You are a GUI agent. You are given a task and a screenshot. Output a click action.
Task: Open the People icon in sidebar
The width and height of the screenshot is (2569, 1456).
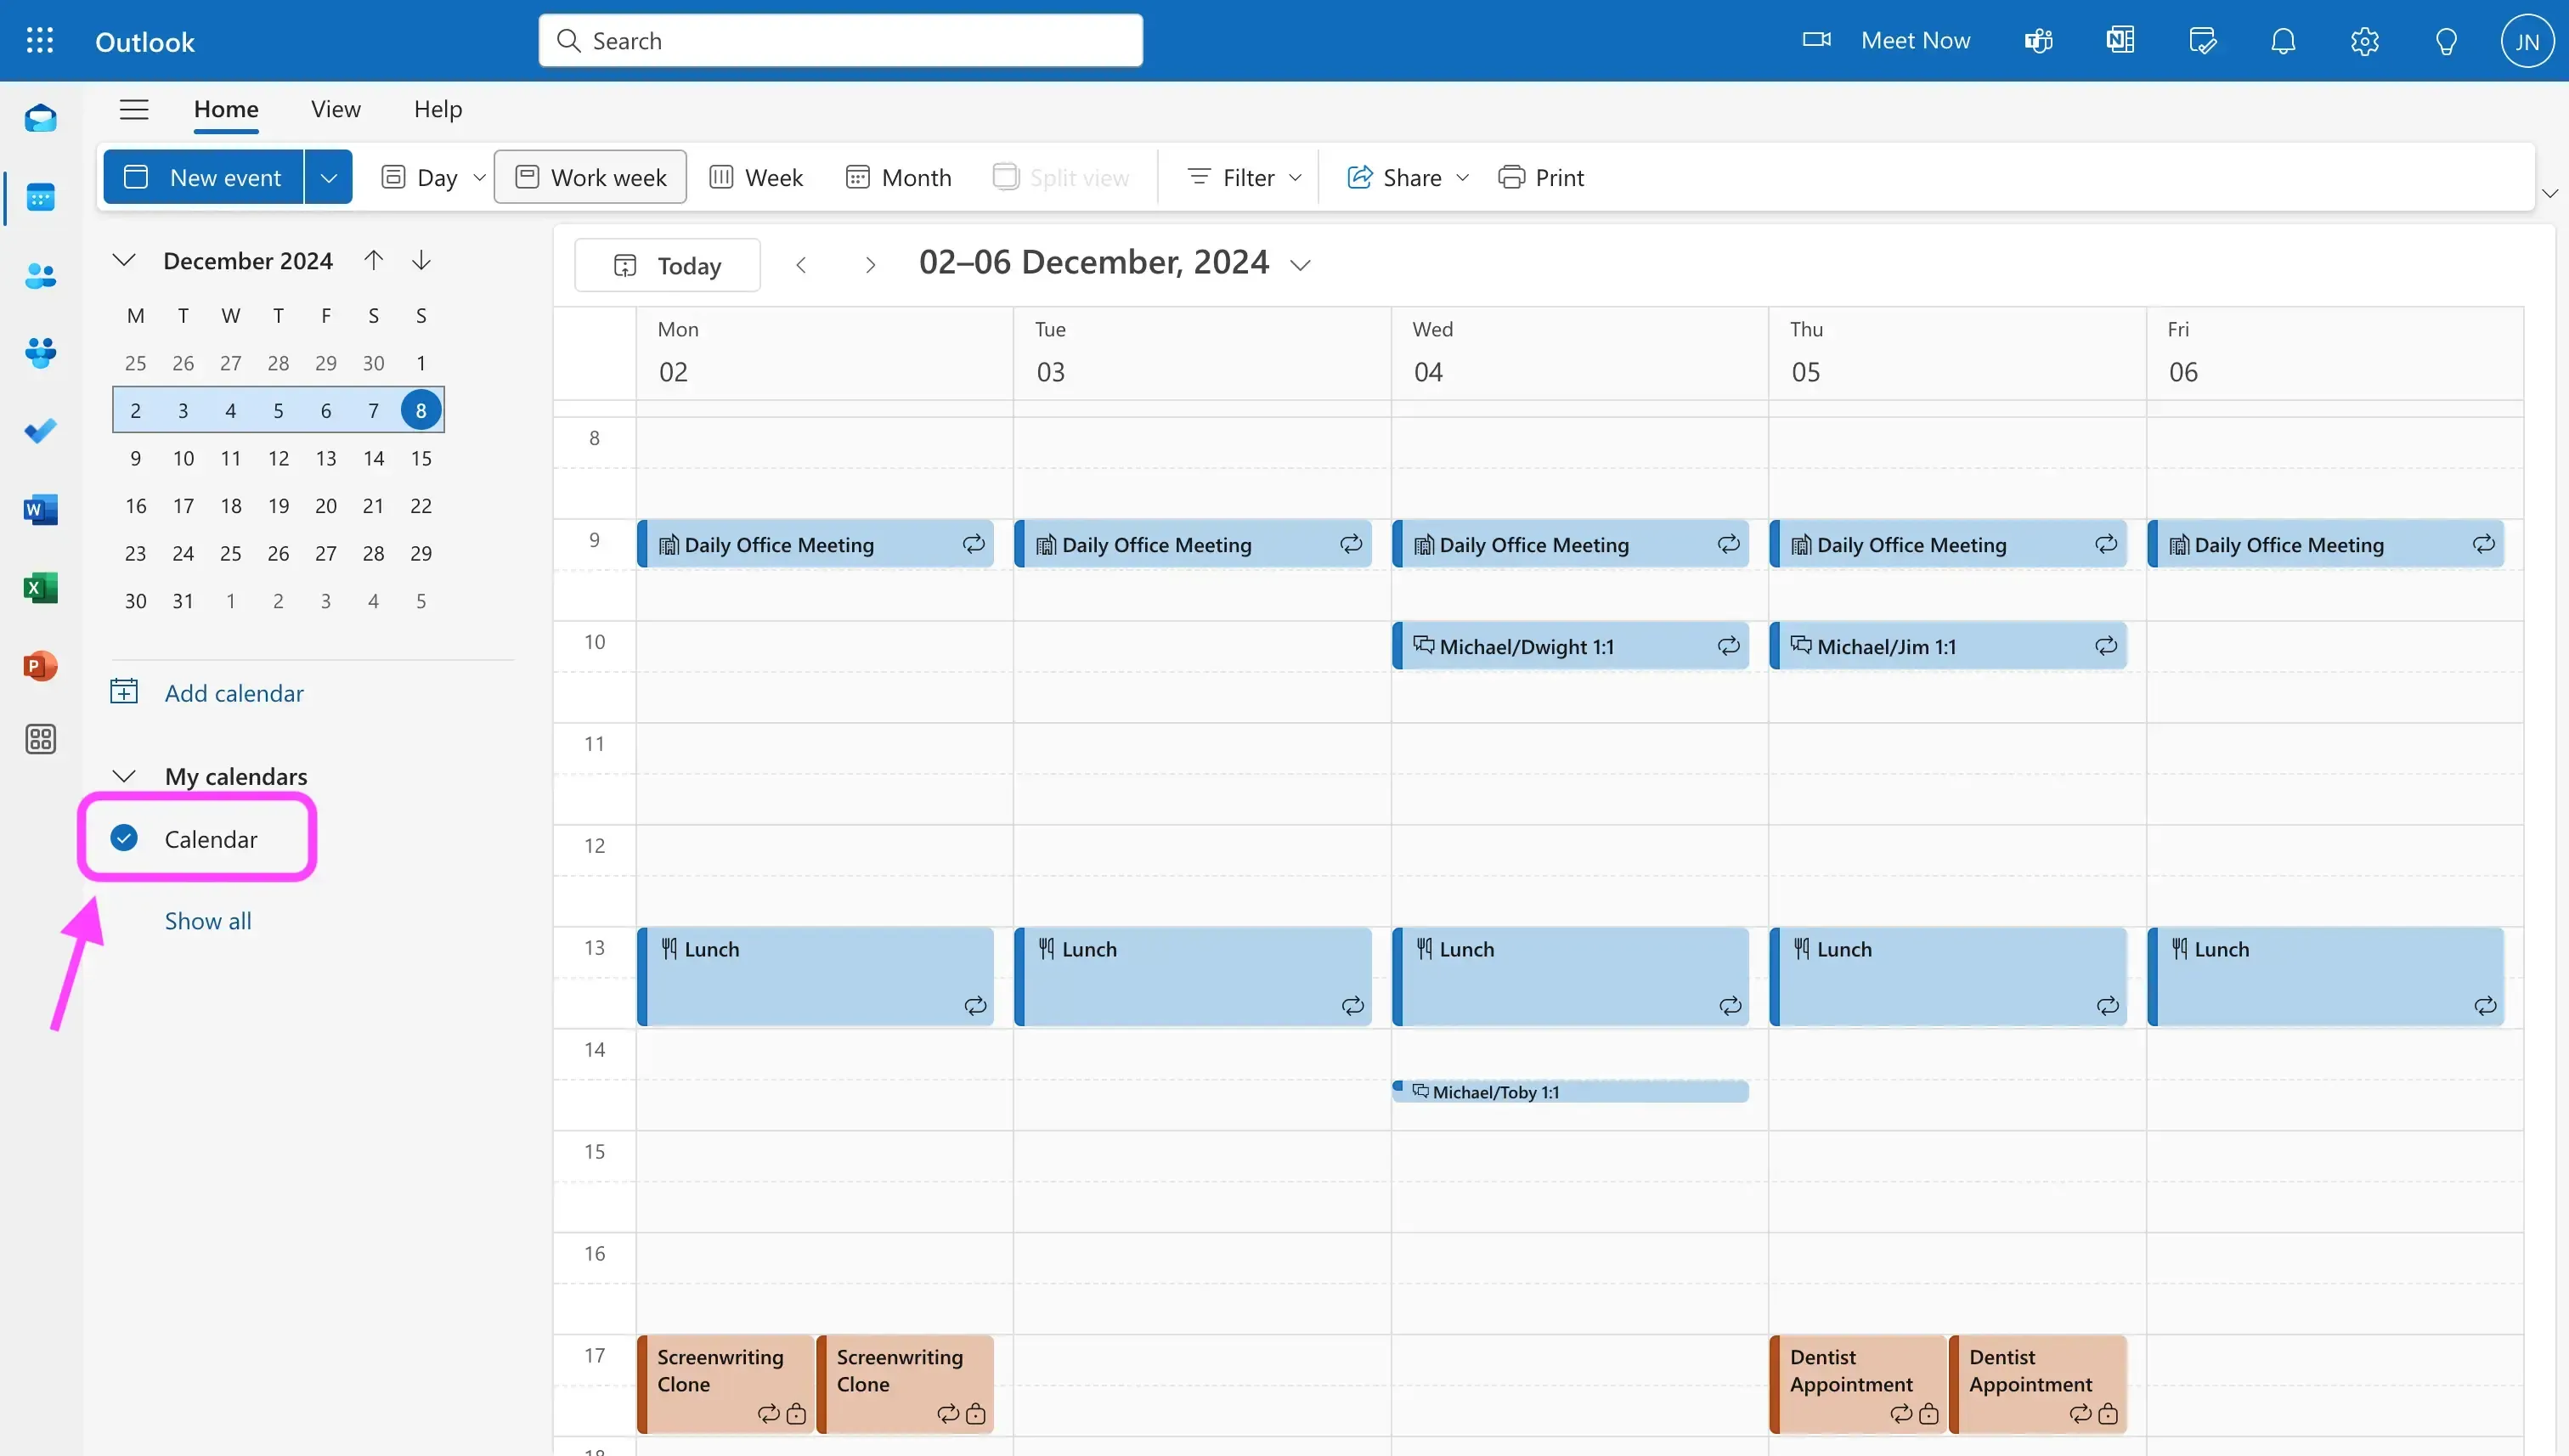(40, 276)
